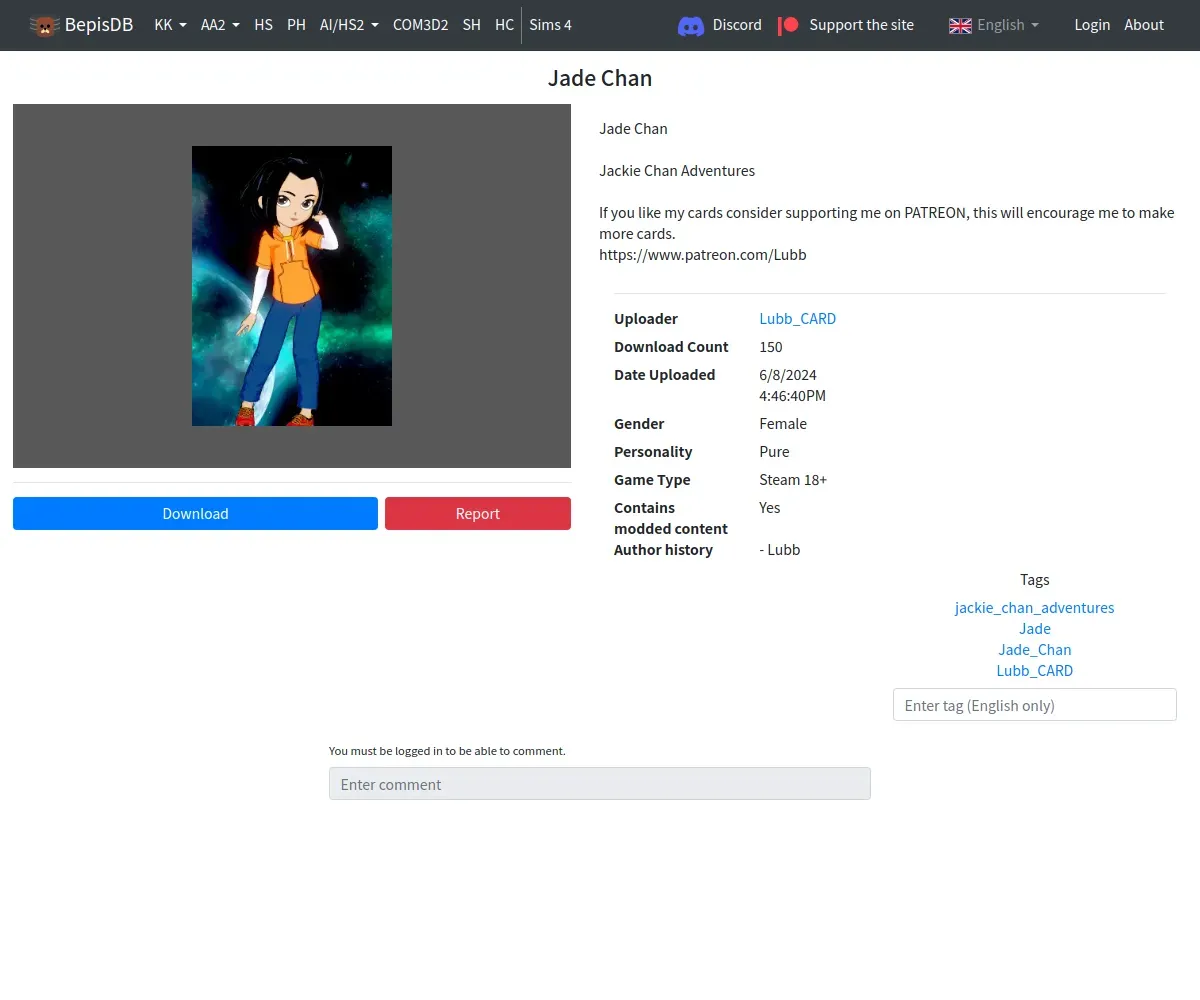Click the red Report button
Image resolution: width=1200 pixels, height=1000 pixels.
[478, 513]
